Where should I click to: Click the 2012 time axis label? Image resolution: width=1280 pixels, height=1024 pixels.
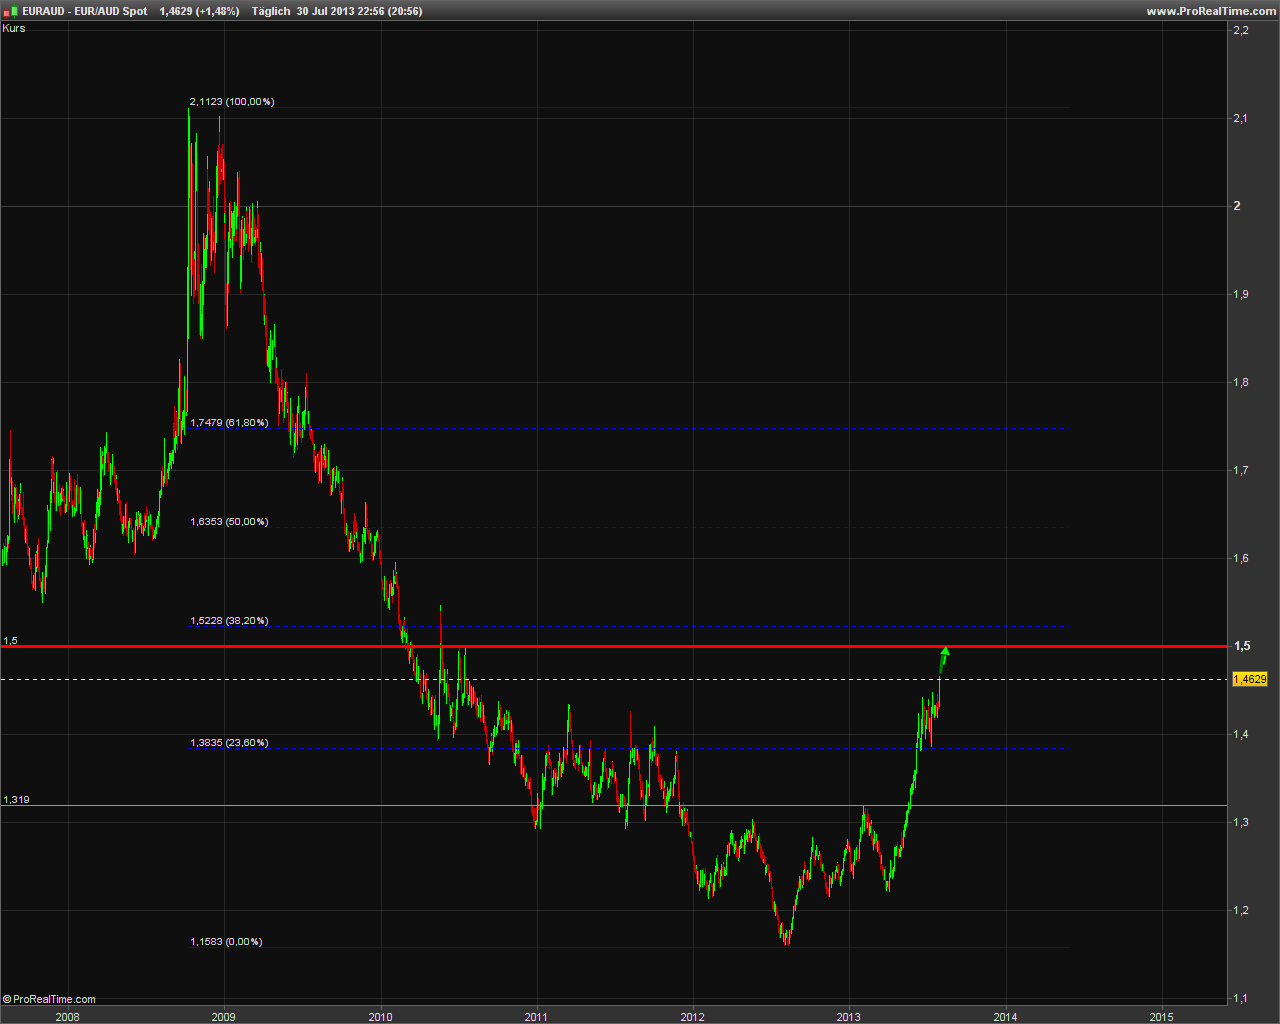[x=692, y=1017]
